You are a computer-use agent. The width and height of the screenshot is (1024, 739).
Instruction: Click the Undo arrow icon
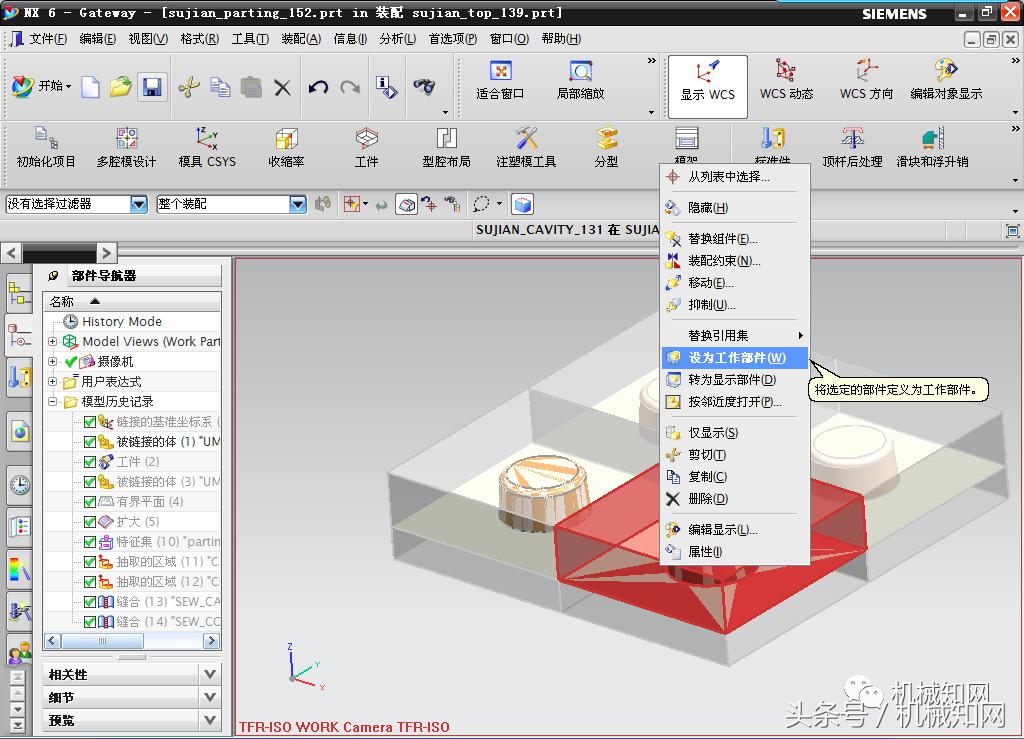click(x=318, y=87)
